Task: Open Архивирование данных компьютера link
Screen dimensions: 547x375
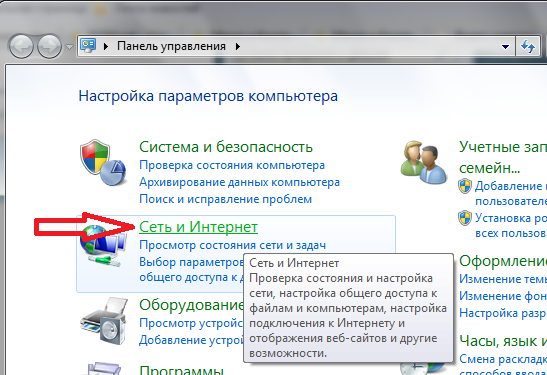Action: click(239, 182)
